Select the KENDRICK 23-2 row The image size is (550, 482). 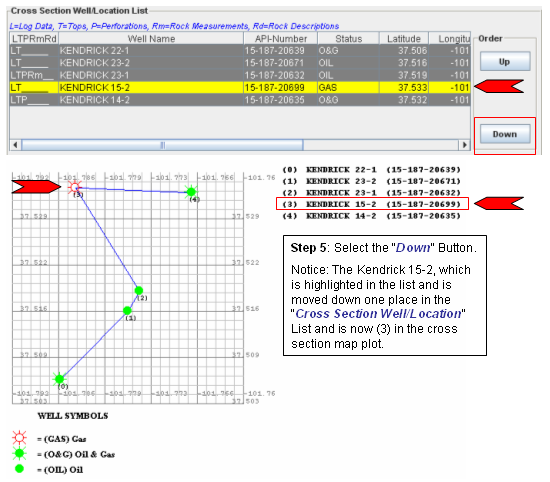(x=240, y=63)
